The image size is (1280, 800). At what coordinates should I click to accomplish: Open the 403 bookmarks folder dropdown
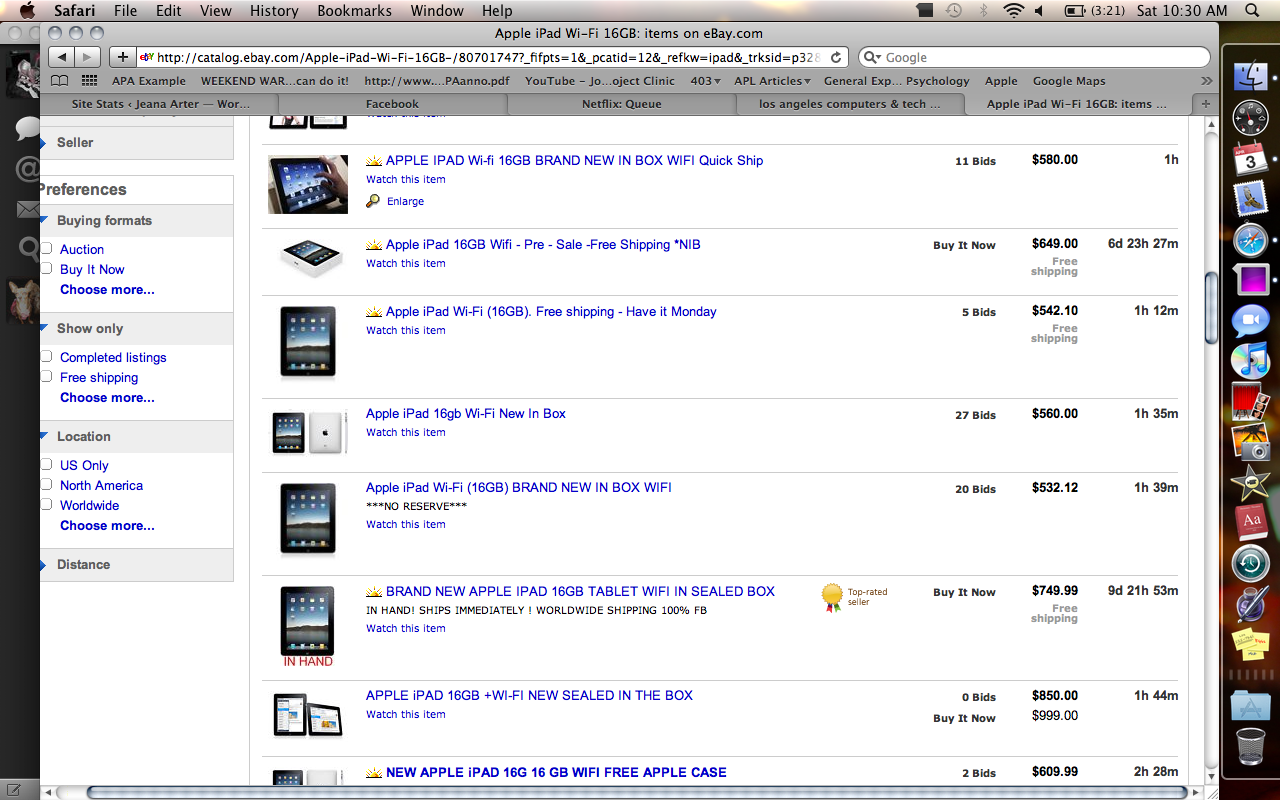pyautogui.click(x=705, y=81)
